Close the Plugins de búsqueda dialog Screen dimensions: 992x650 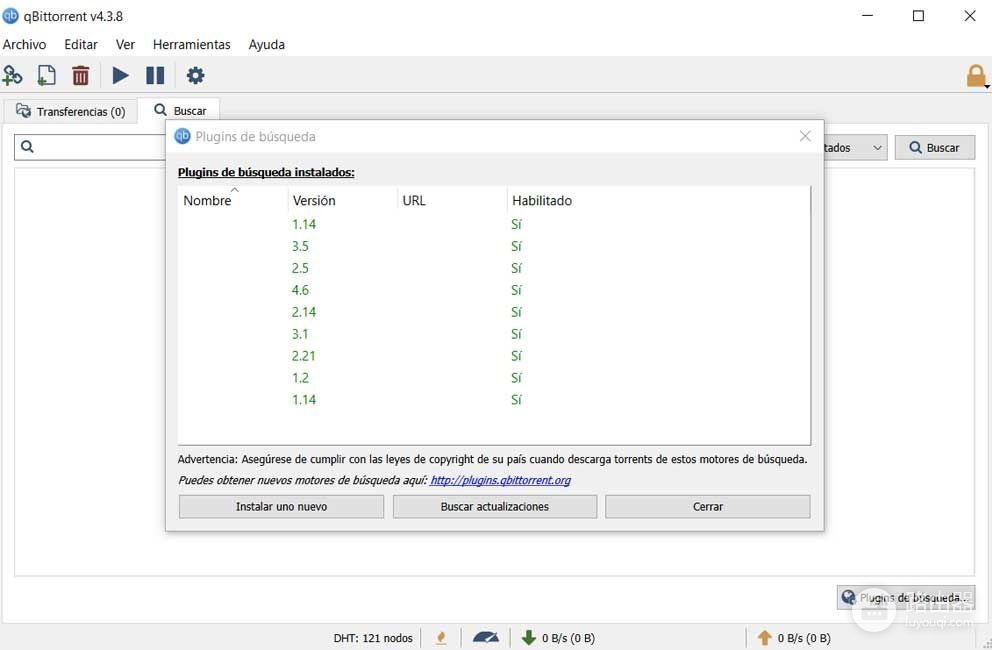[x=805, y=136]
